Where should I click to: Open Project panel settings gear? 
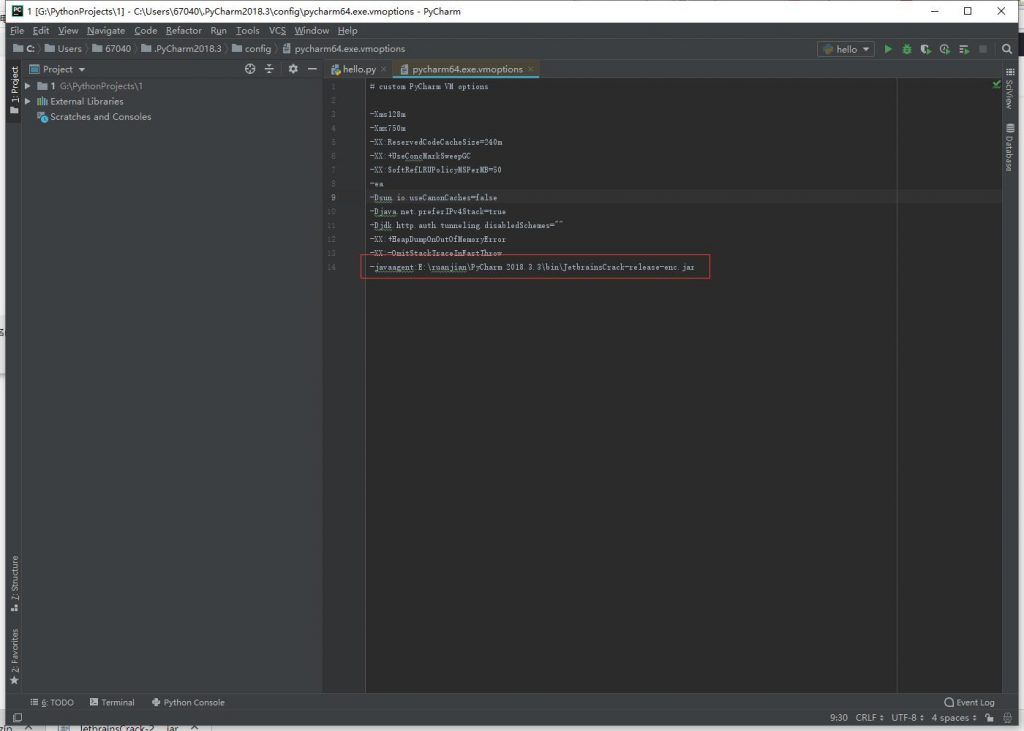click(293, 69)
